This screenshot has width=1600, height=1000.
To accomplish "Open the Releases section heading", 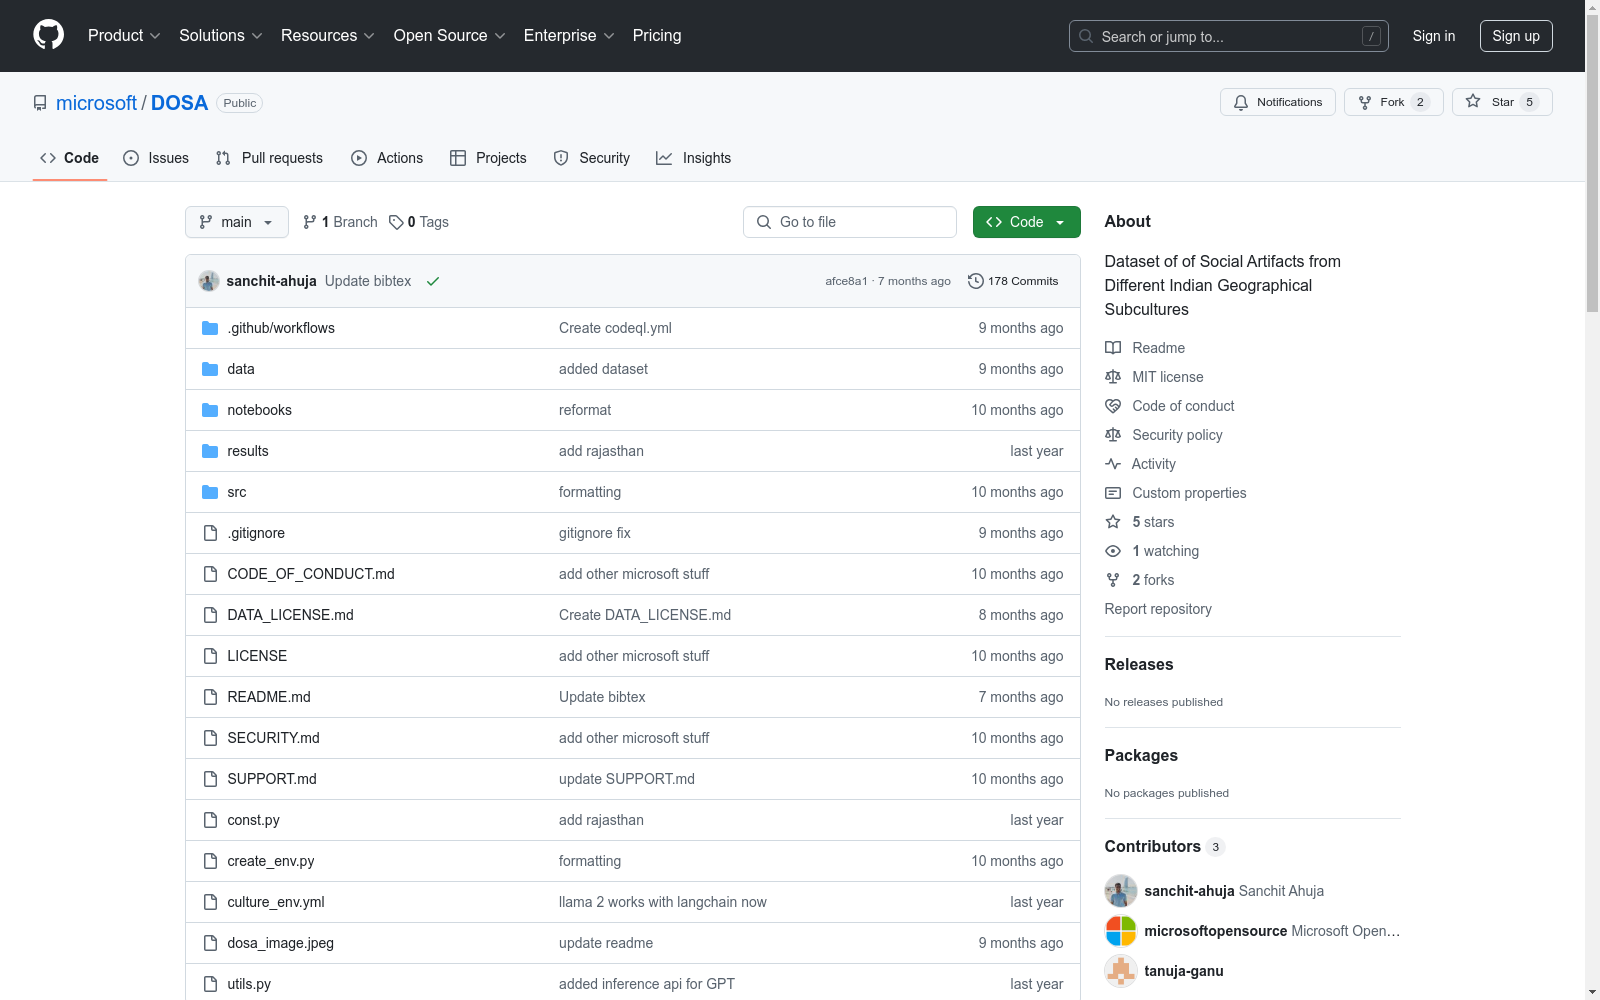I will 1139,664.
